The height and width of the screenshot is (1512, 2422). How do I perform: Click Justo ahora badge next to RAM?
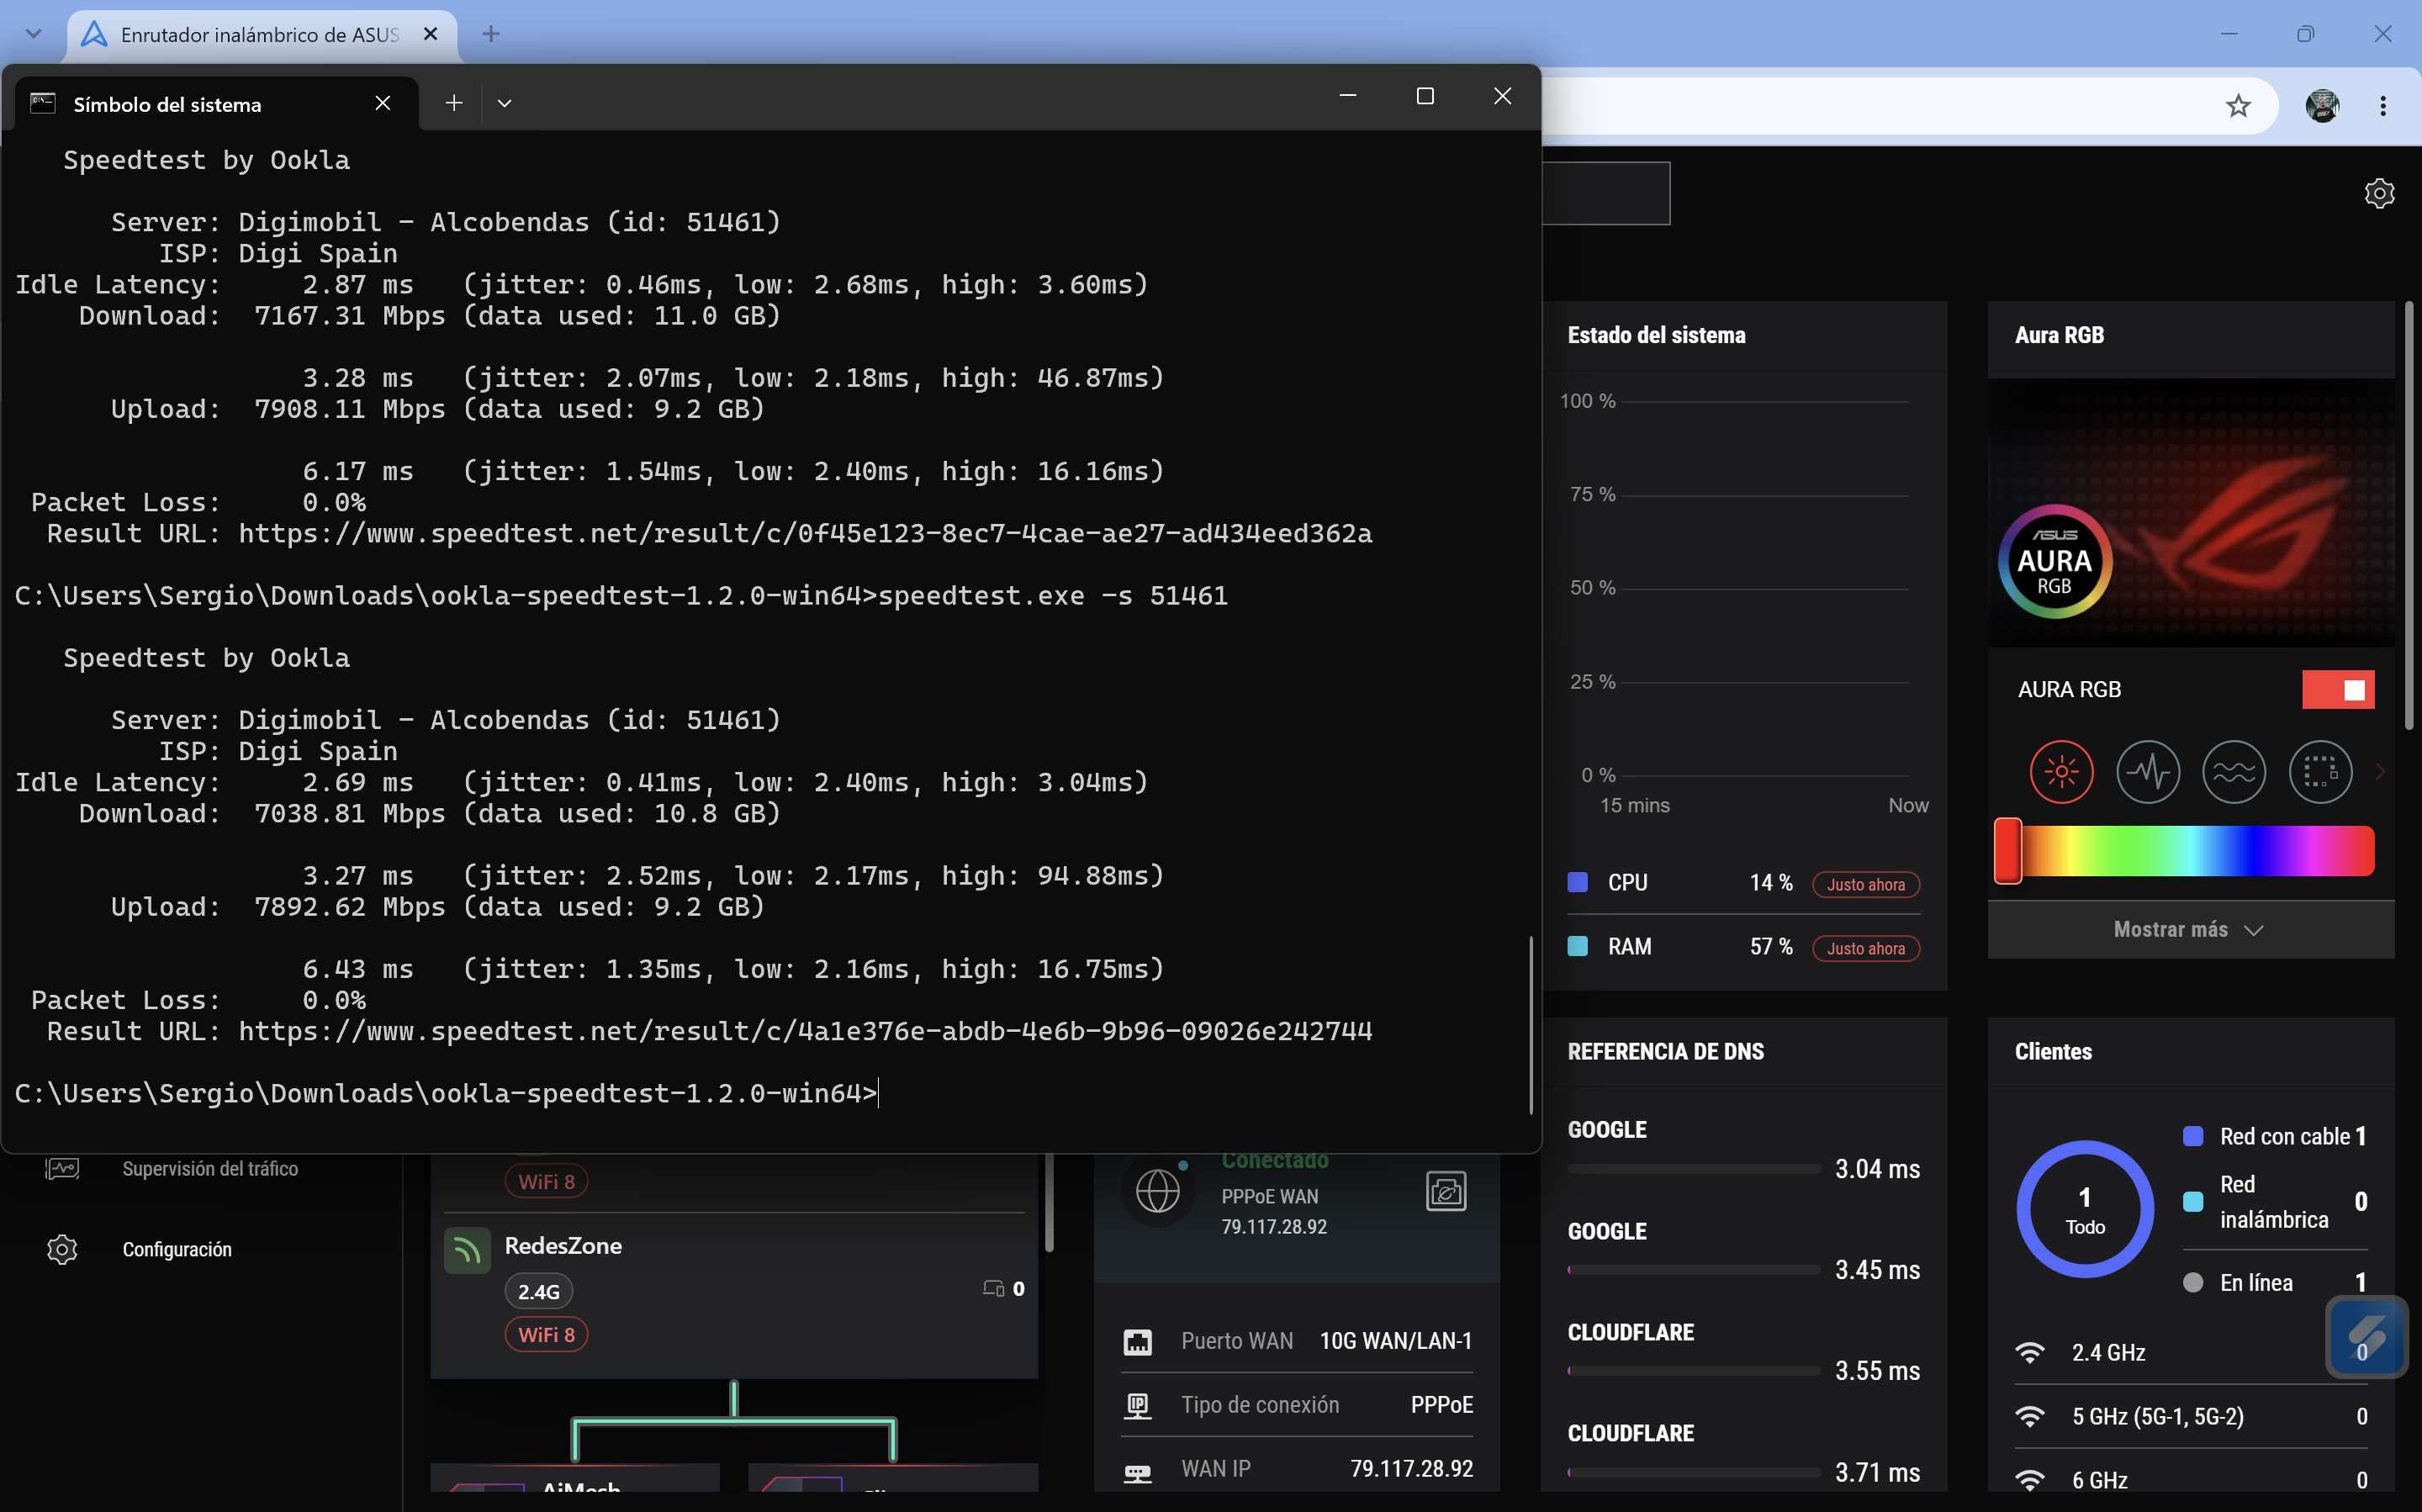point(1865,948)
